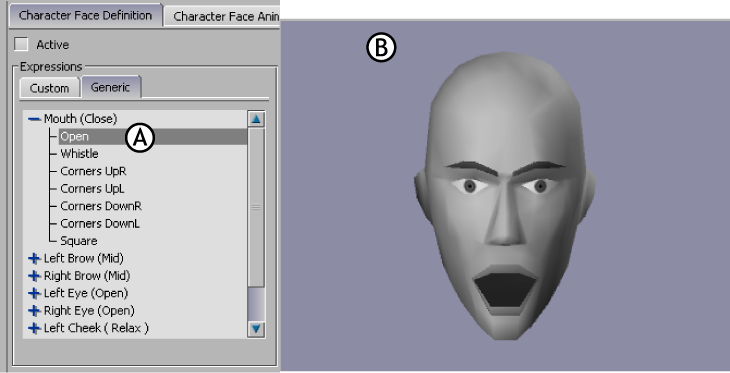Viewport: 730px width, 373px height.
Task: Expand the Left Eye (Open) group
Action: [x=34, y=293]
